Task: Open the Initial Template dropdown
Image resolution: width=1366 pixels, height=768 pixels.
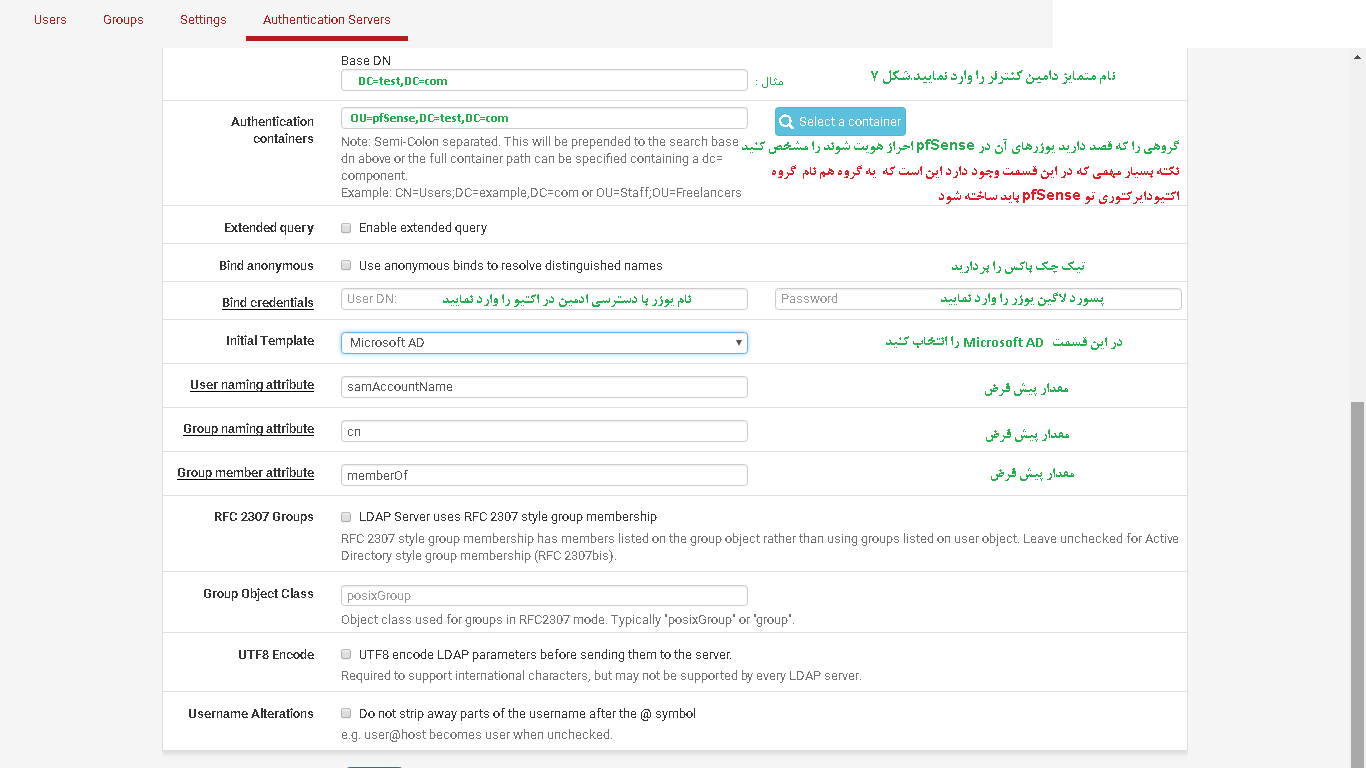Action: [544, 343]
